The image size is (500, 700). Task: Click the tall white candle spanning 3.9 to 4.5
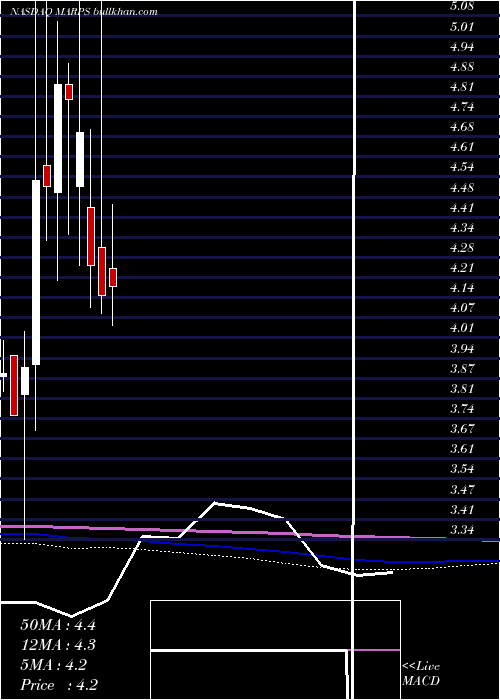36,272
